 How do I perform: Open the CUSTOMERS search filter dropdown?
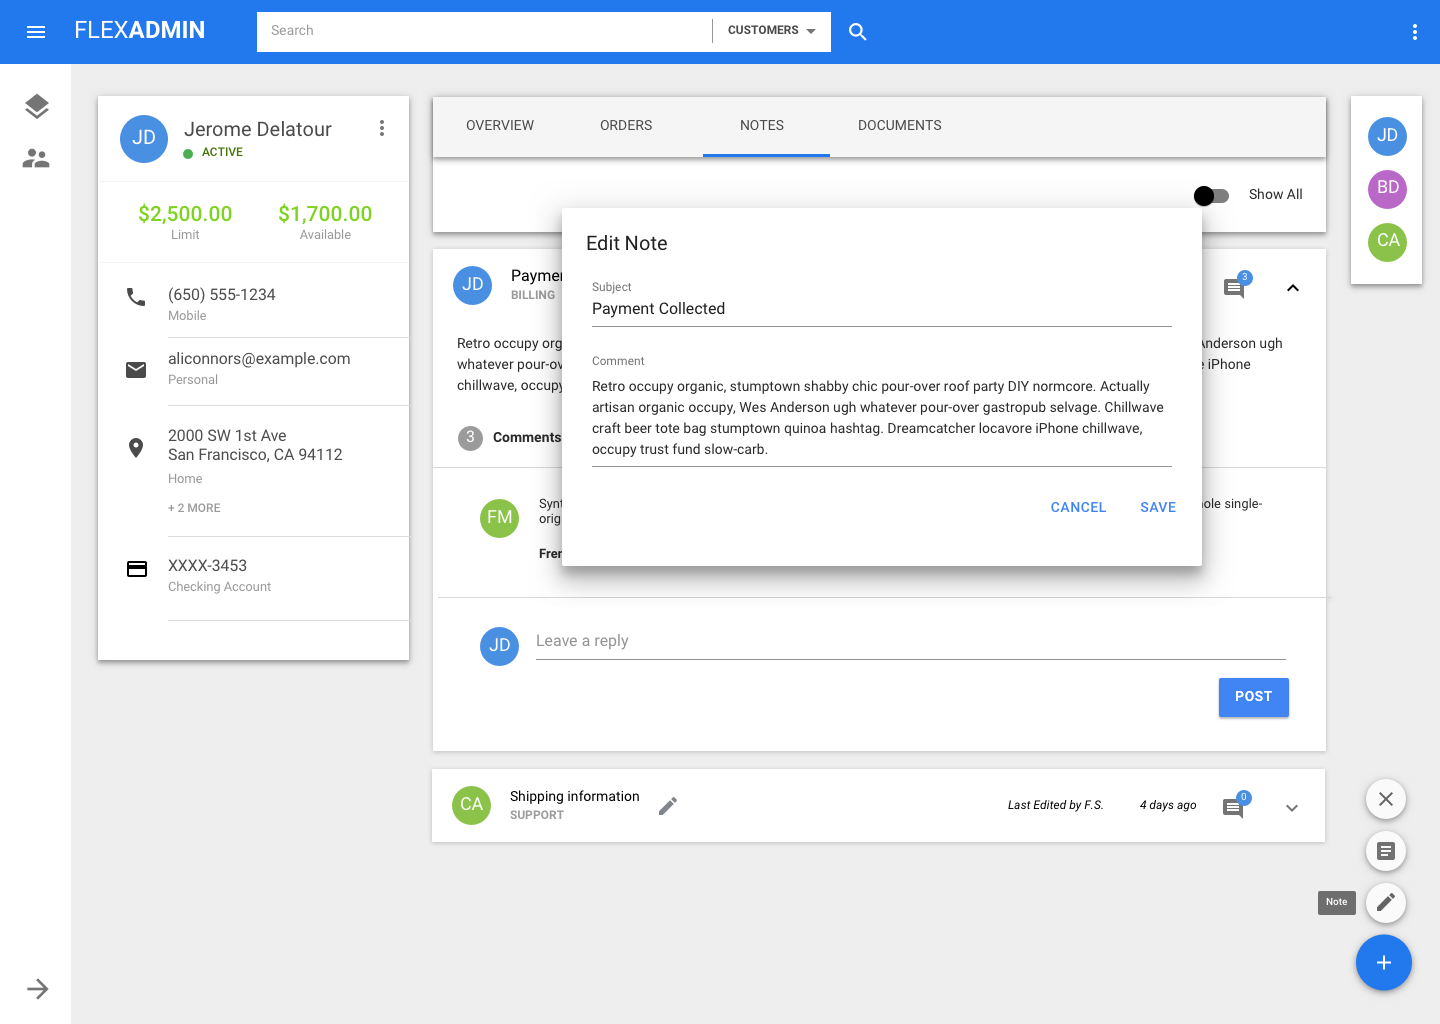[771, 31]
